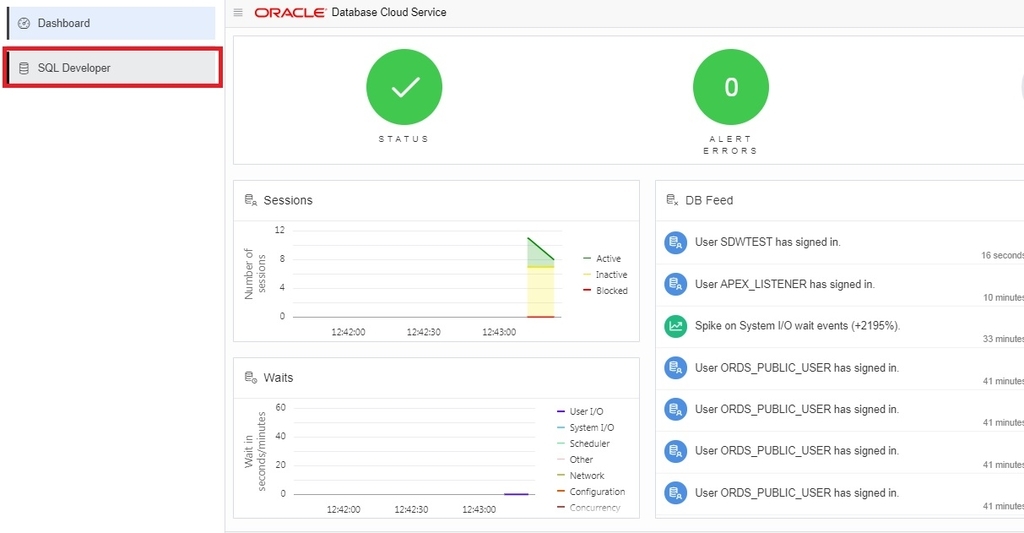Open the Dashboard sidebar item
Screen dimensions: 1024x533
(111, 24)
